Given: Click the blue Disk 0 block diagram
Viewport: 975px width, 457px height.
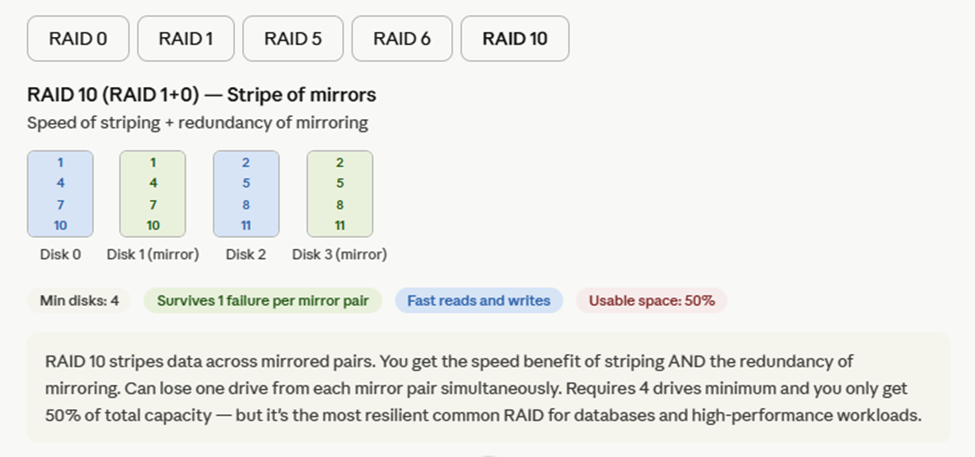Looking at the screenshot, I should pos(60,194).
